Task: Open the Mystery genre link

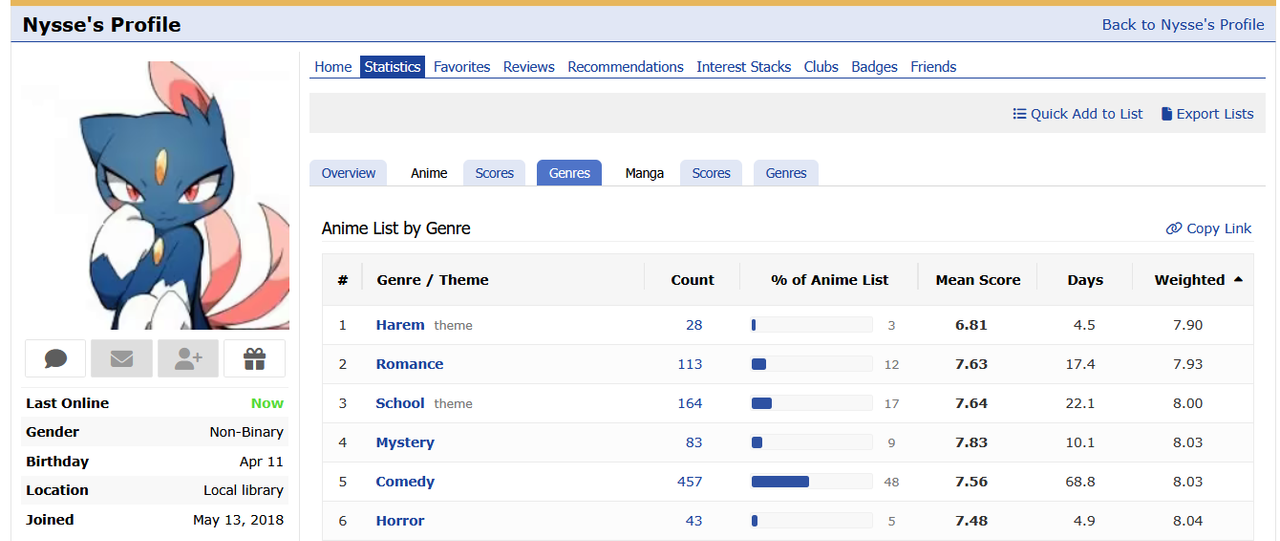Action: coord(405,442)
